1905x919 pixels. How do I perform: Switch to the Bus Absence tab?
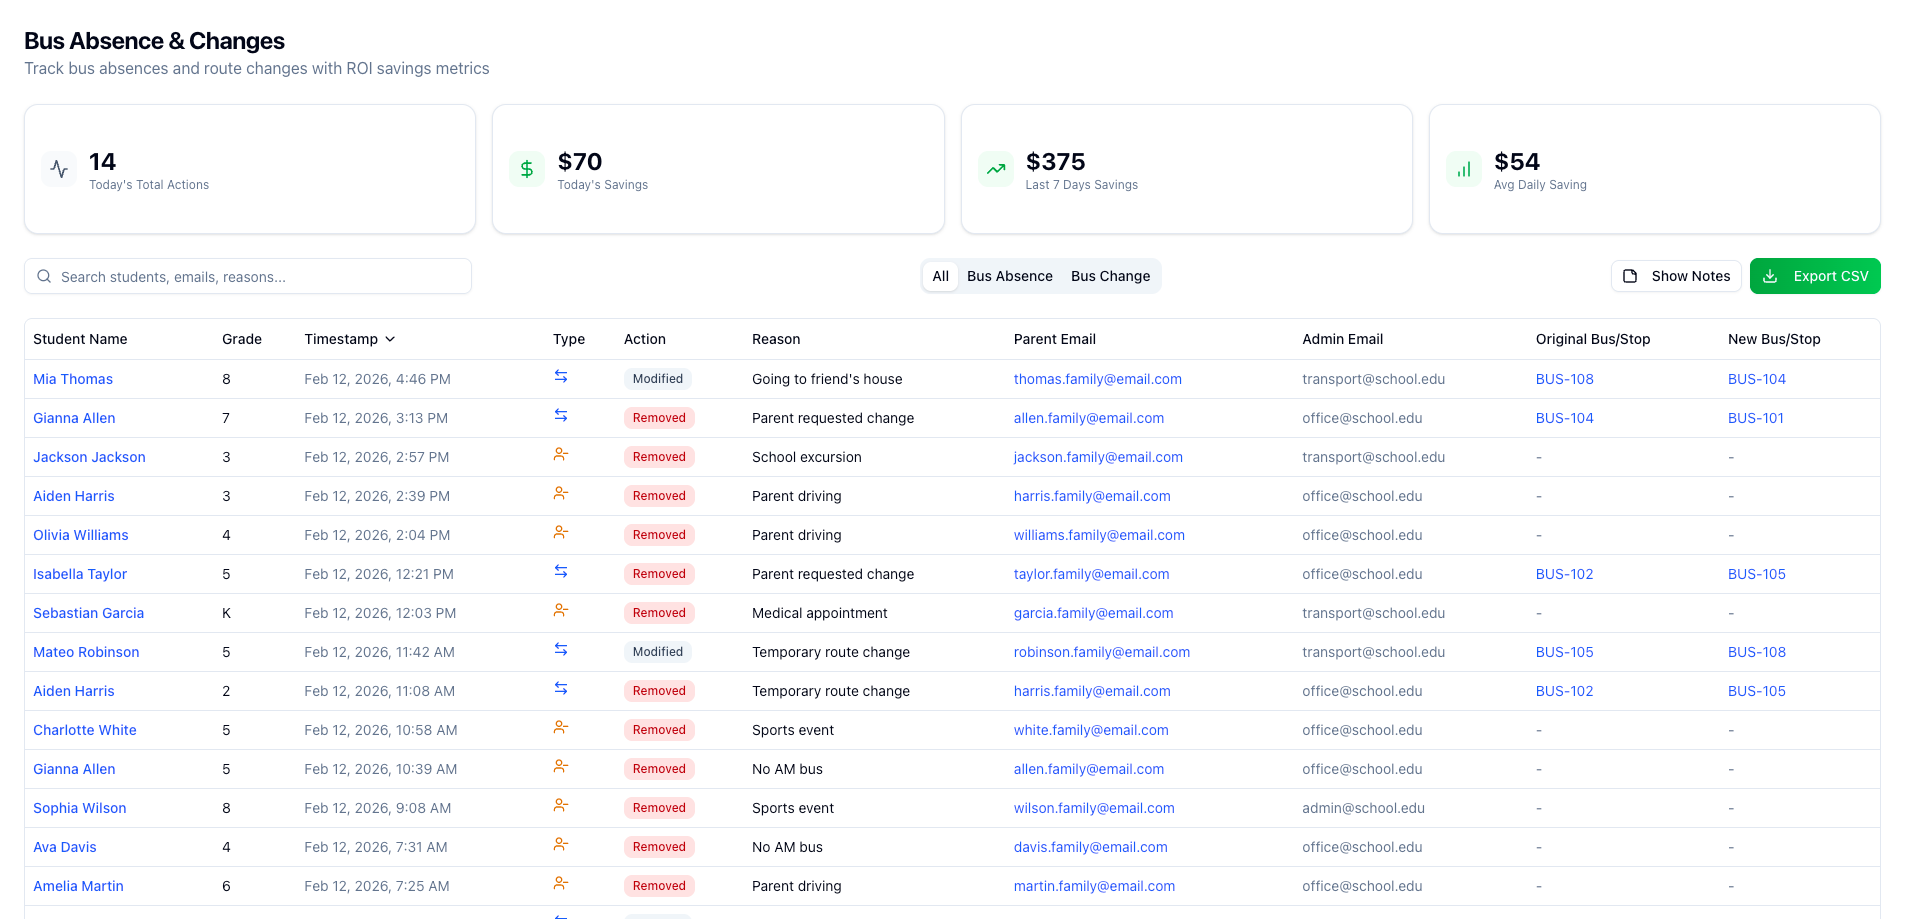(1009, 276)
